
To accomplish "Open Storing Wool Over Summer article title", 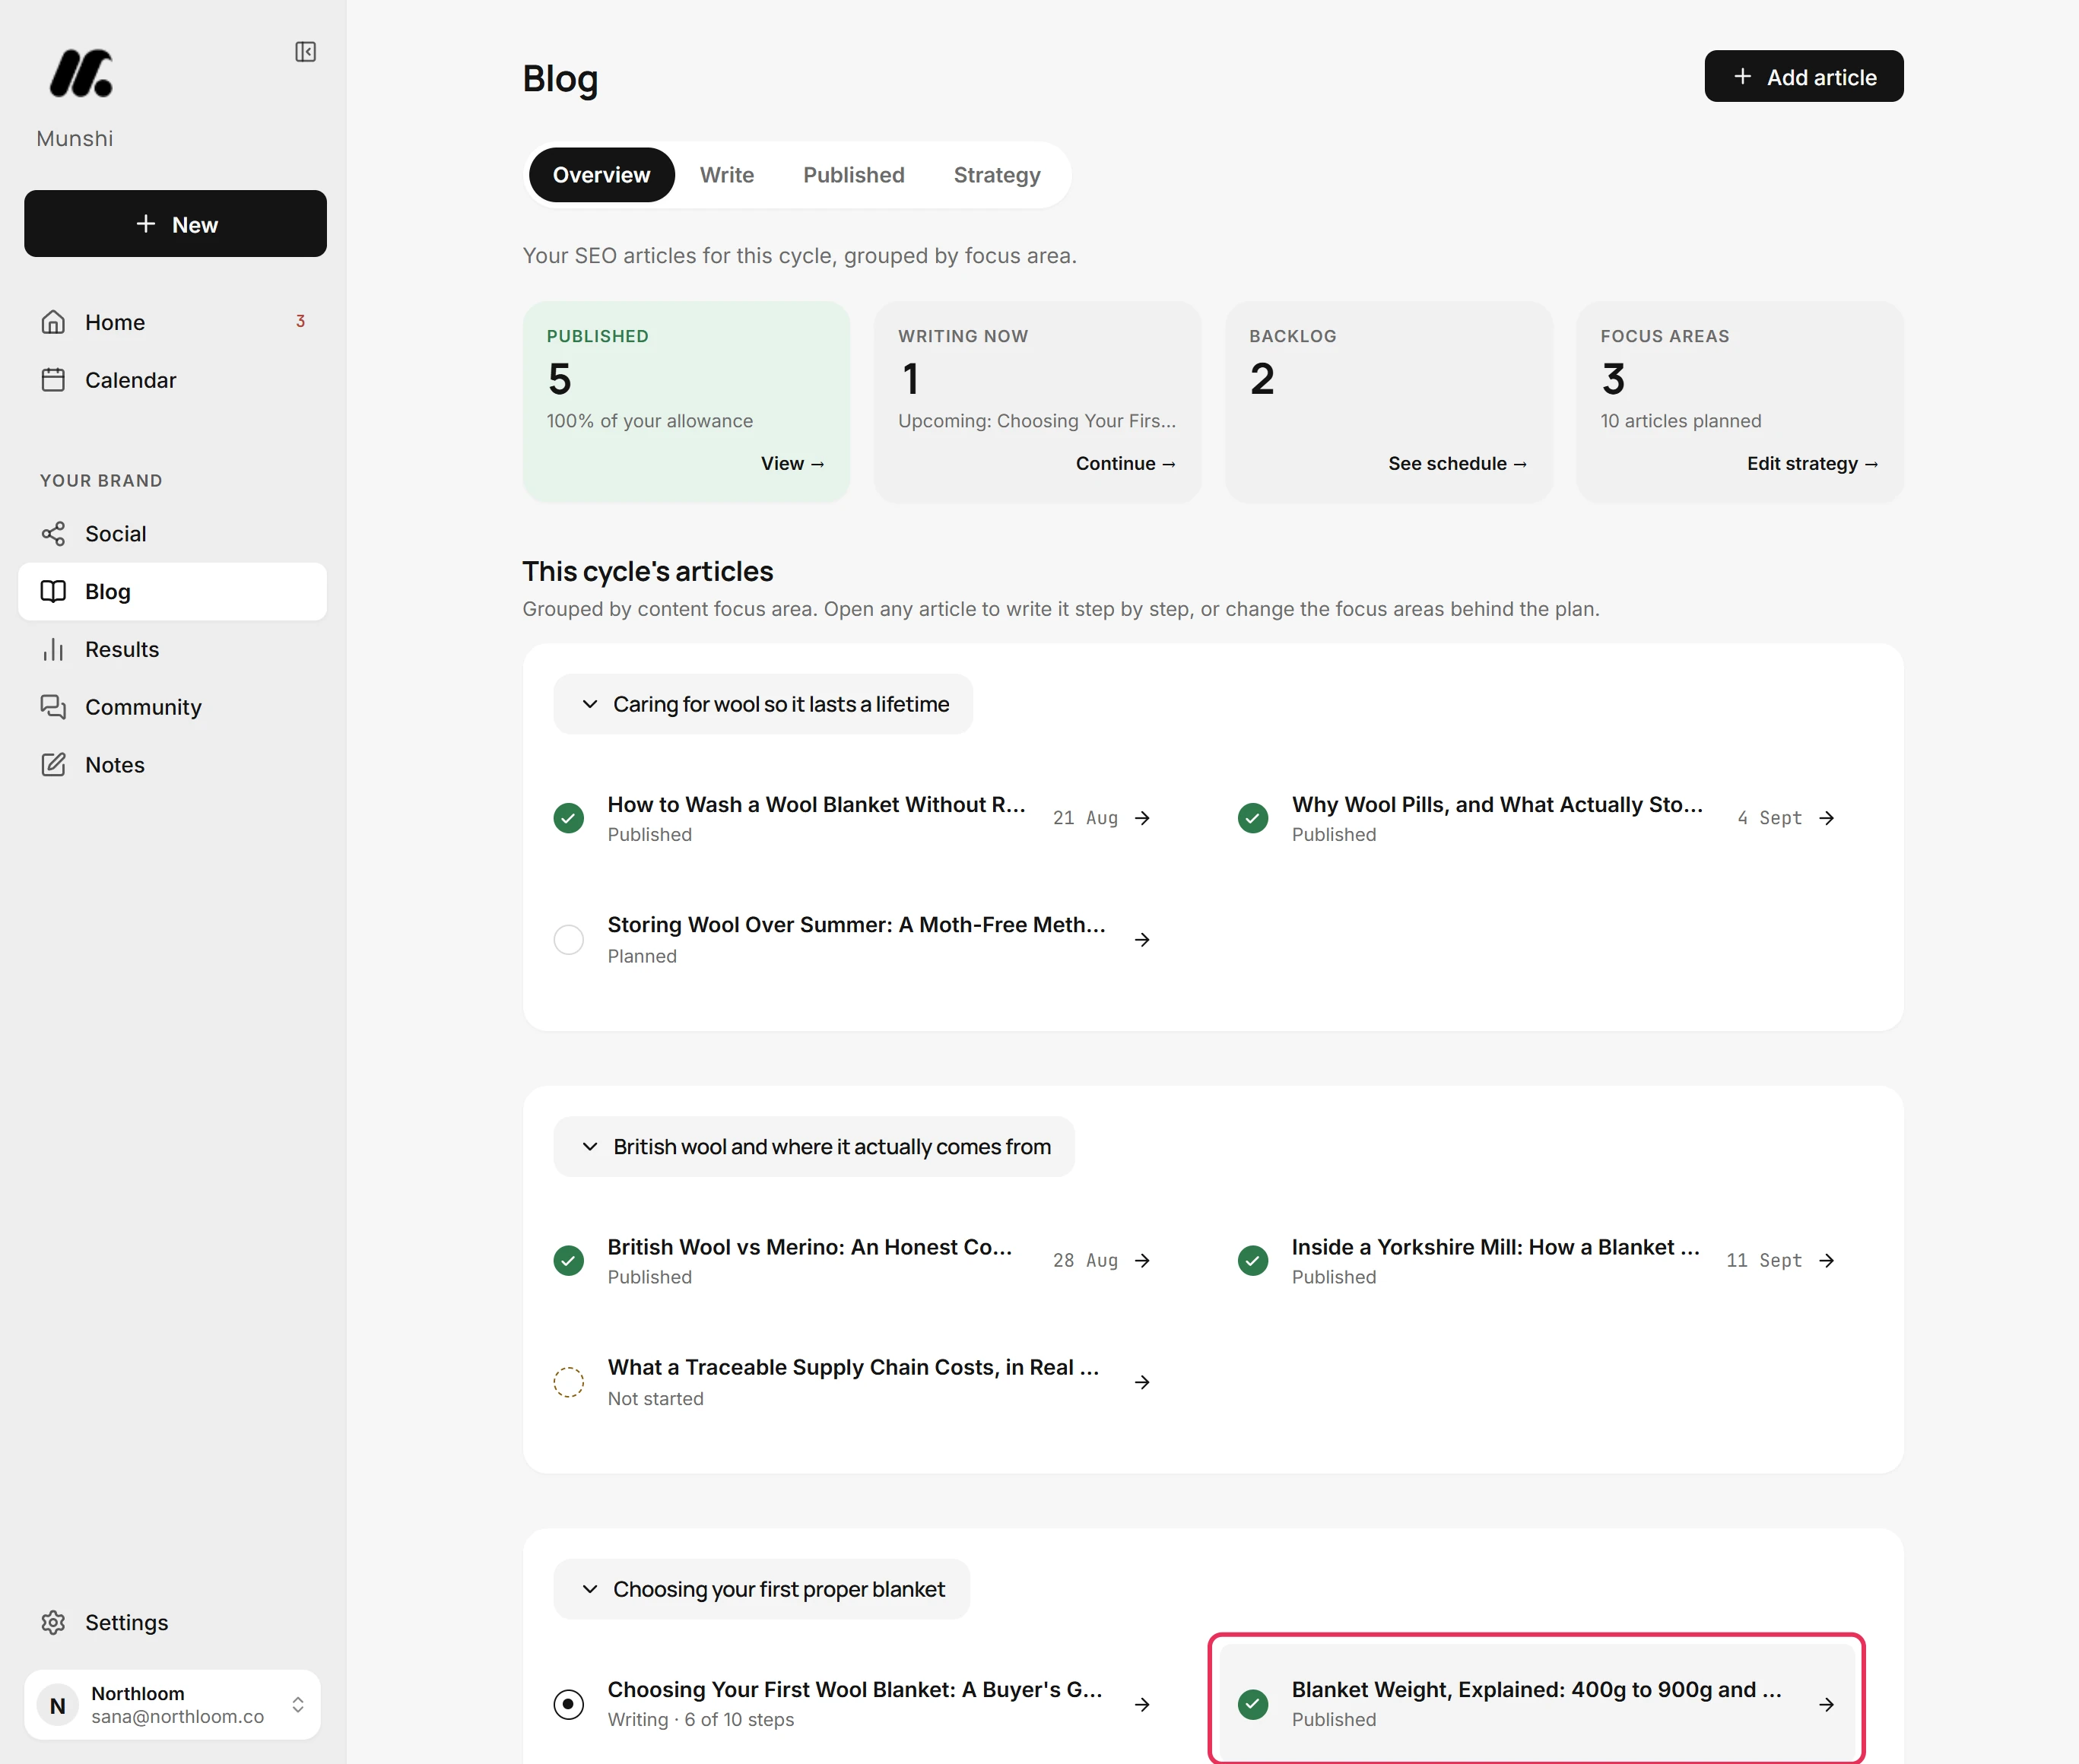I will click(x=856, y=925).
